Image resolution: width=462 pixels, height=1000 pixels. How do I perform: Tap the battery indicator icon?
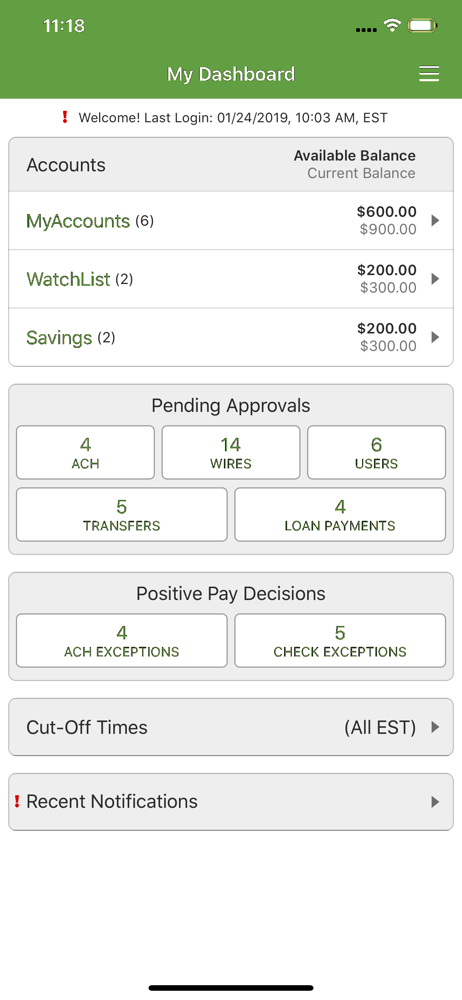click(422, 26)
